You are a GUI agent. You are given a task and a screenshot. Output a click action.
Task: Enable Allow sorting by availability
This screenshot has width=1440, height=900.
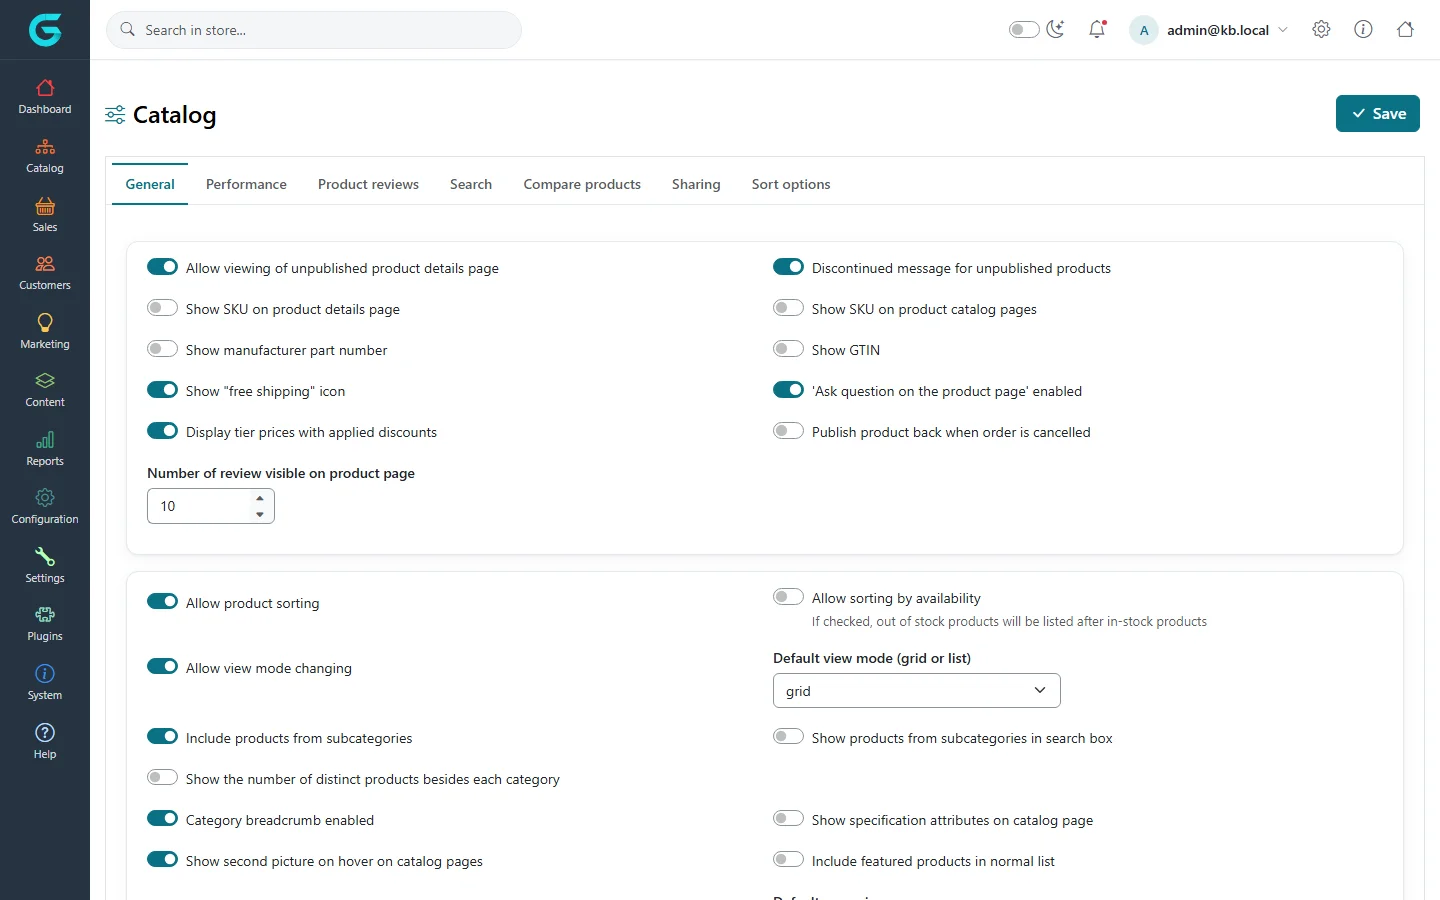coord(788,597)
